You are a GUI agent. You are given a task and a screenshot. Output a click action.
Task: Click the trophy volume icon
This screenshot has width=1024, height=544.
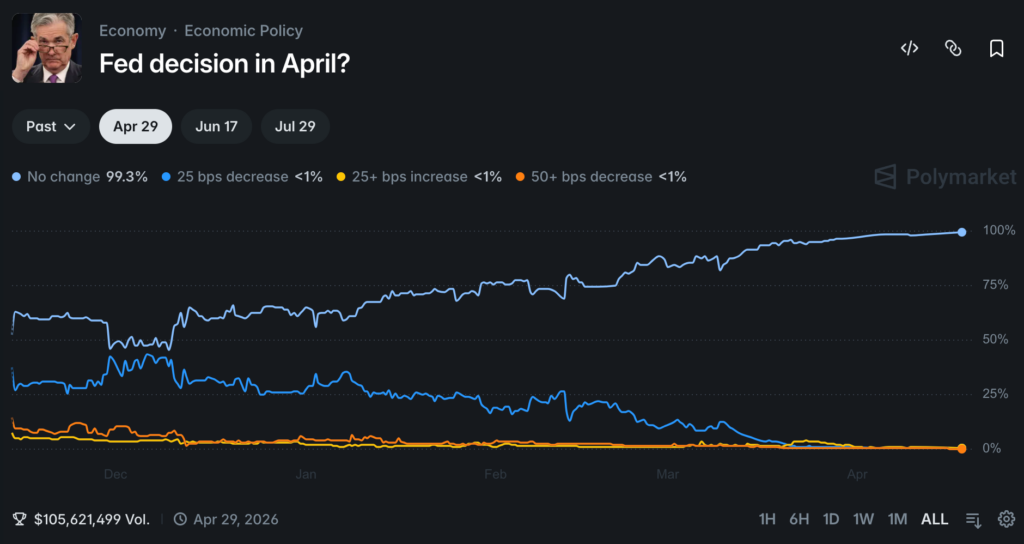tap(19, 519)
